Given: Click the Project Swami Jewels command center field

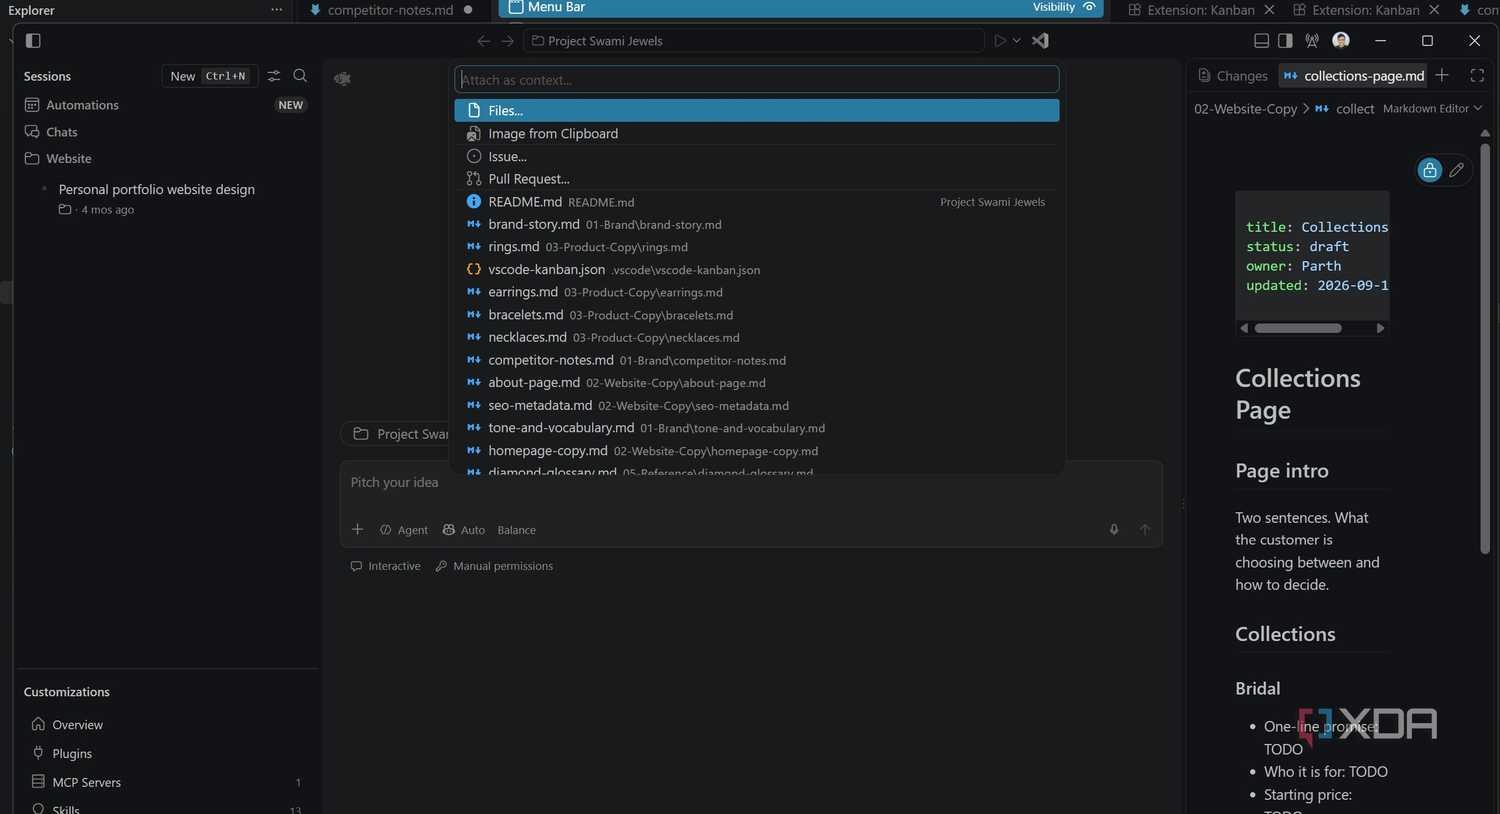Looking at the screenshot, I should pyautogui.click(x=754, y=41).
